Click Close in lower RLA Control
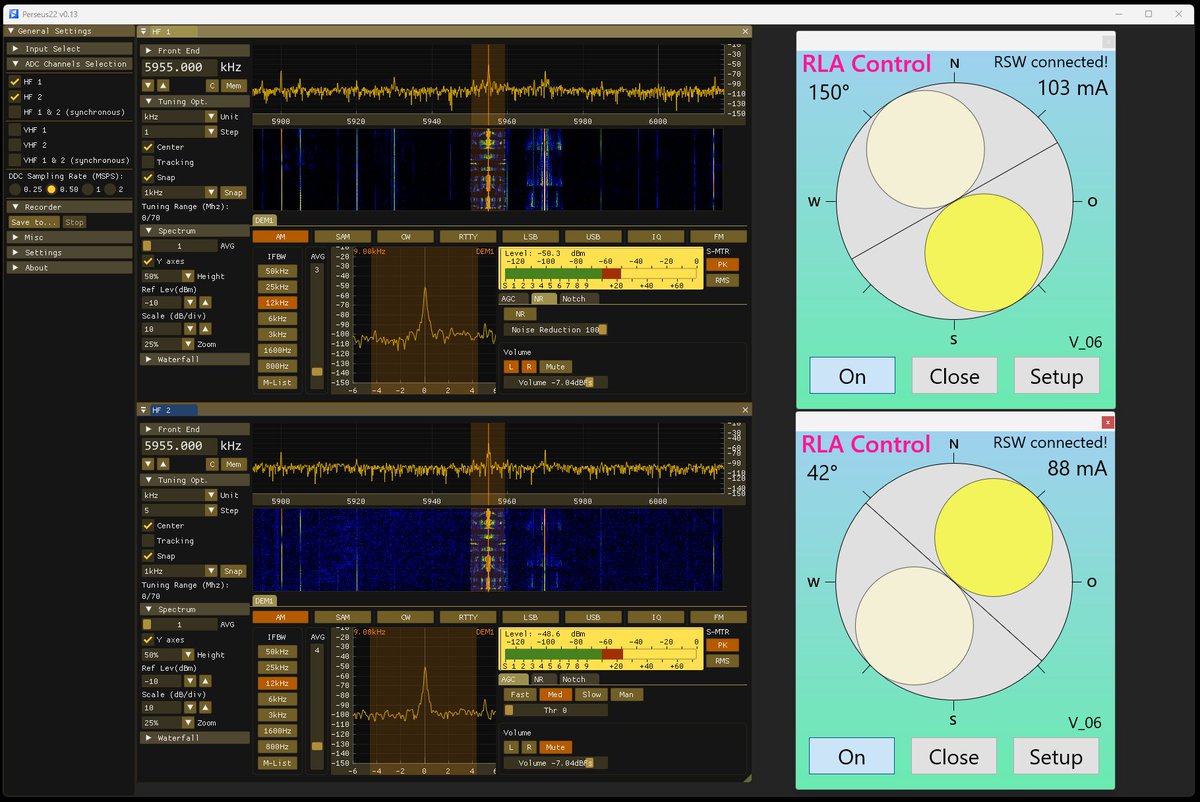The height and width of the screenshot is (802, 1200). [x=954, y=757]
